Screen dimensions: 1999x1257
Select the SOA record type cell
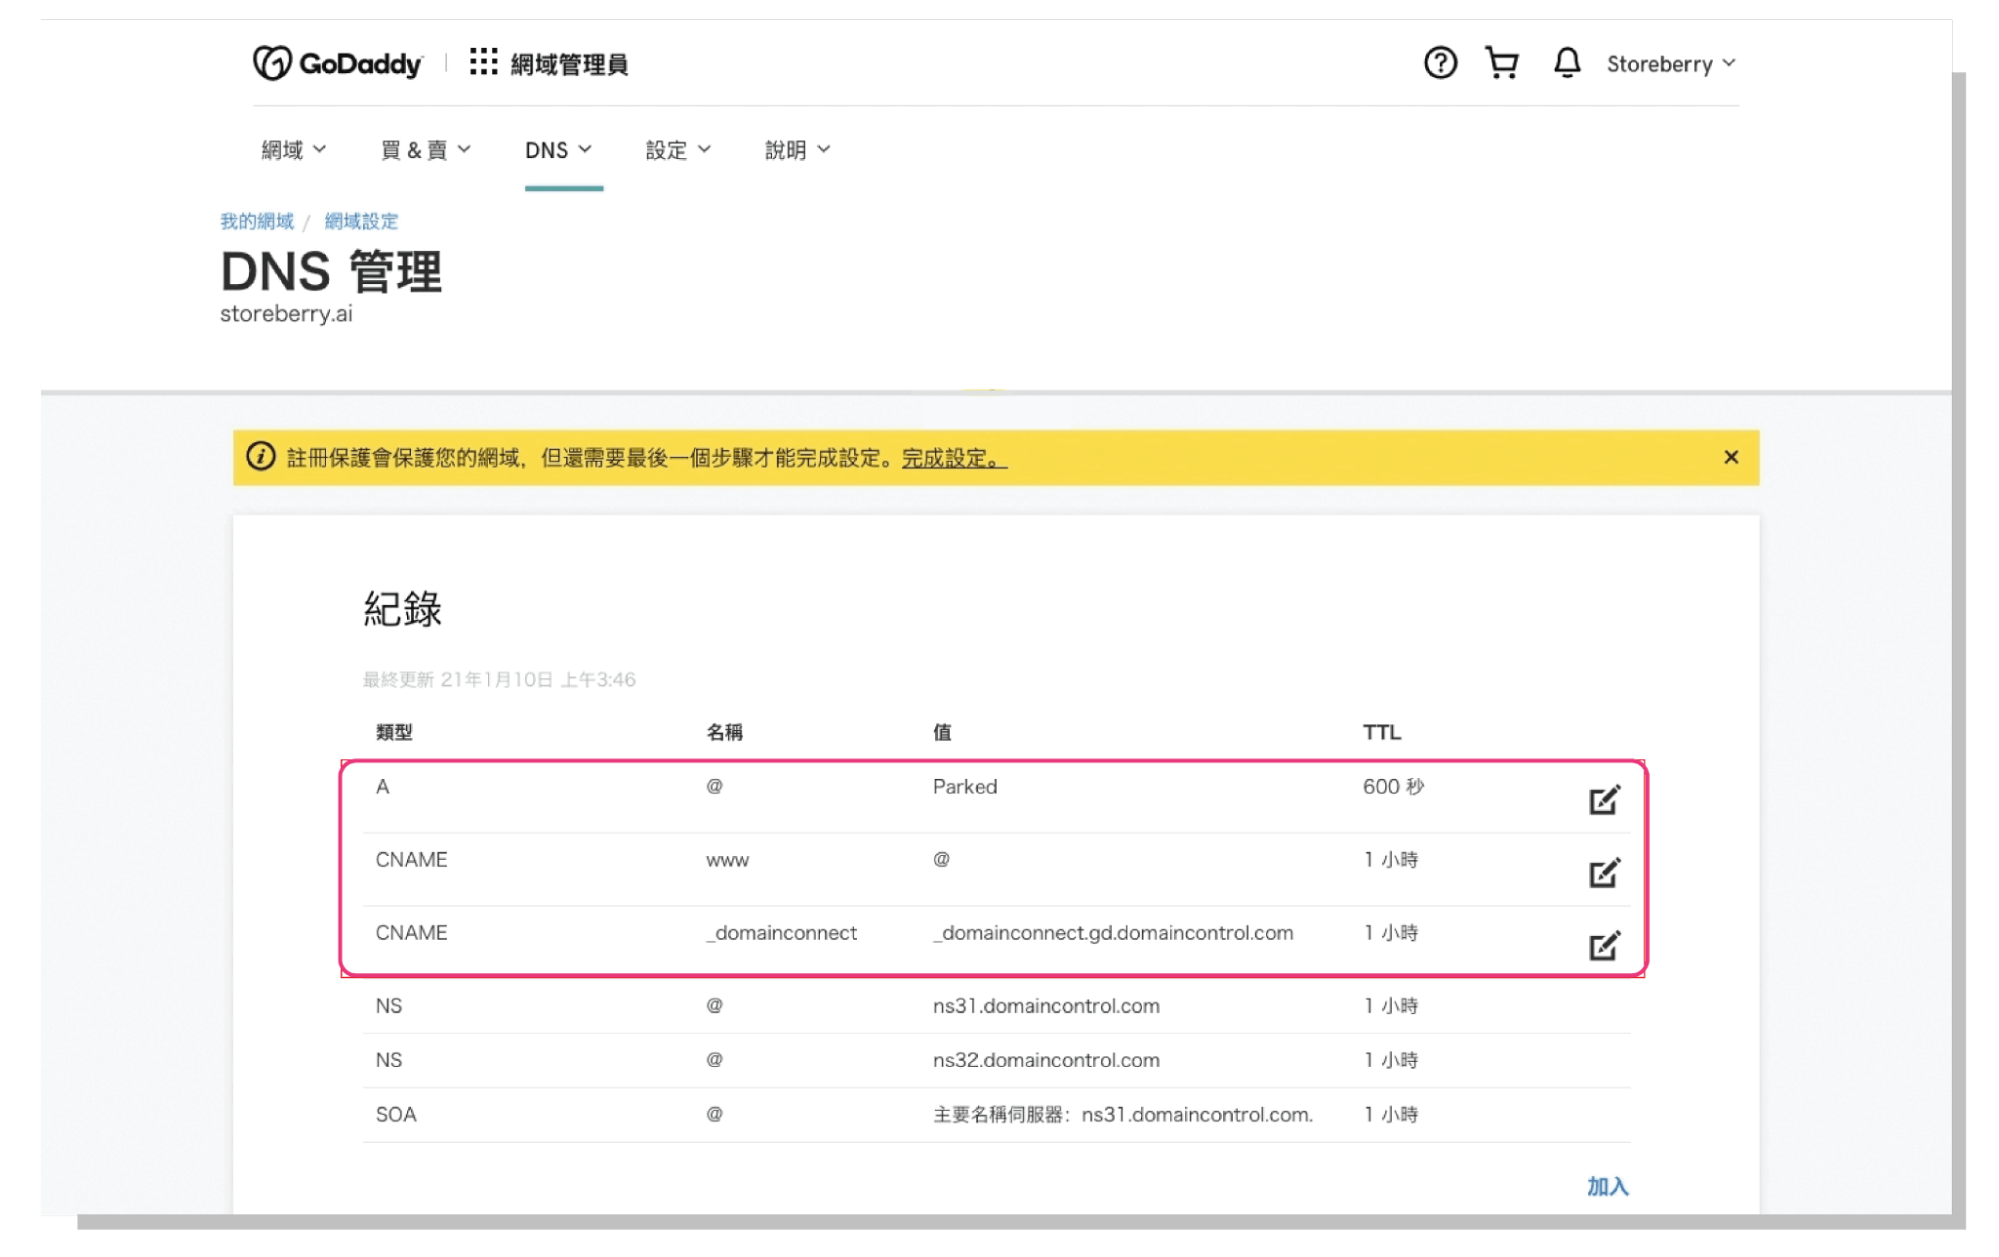coord(396,1114)
